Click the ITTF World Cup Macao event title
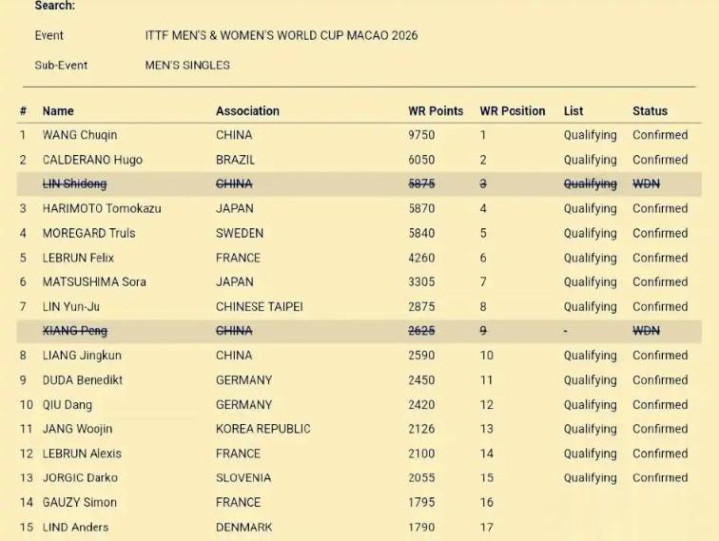This screenshot has height=541, width=719. click(x=281, y=36)
